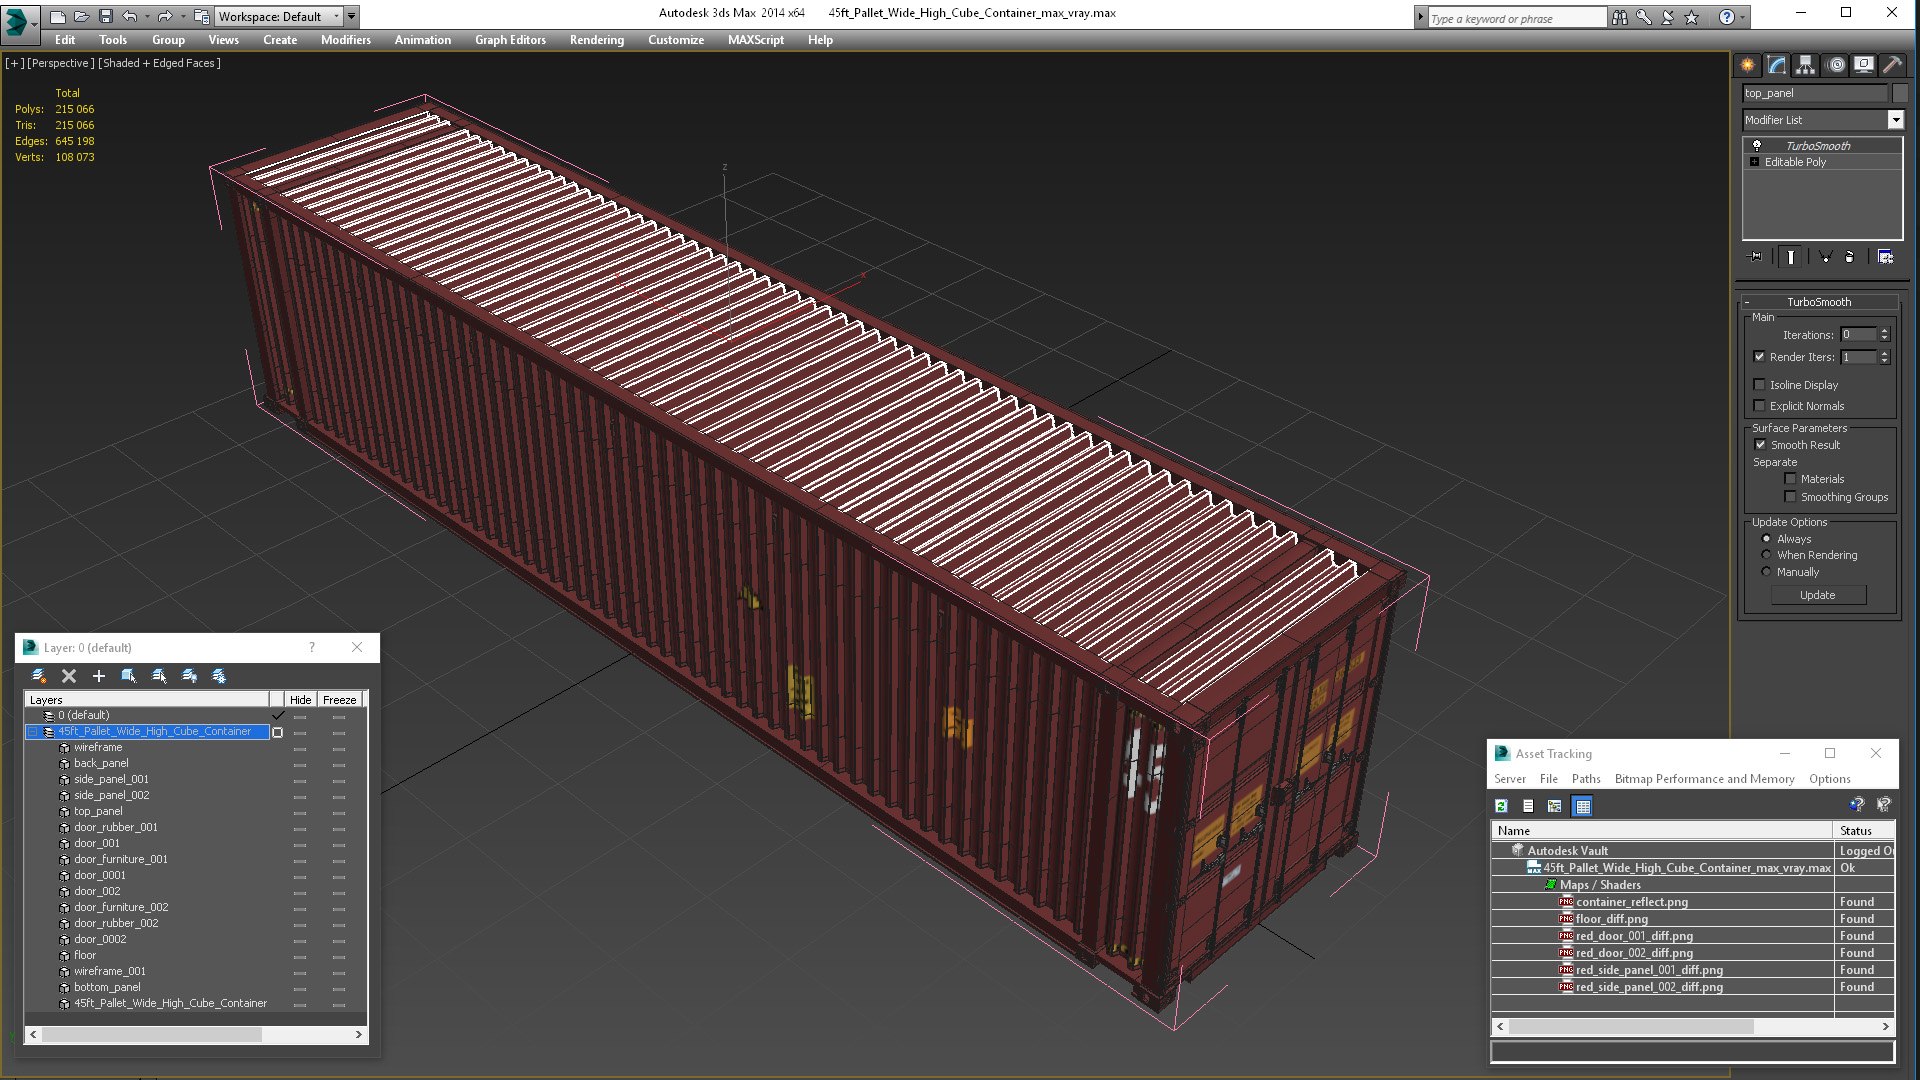Enable Separate by Smoothing Groups checkbox
Viewport: 1920px width, 1080px height.
pos(1790,497)
